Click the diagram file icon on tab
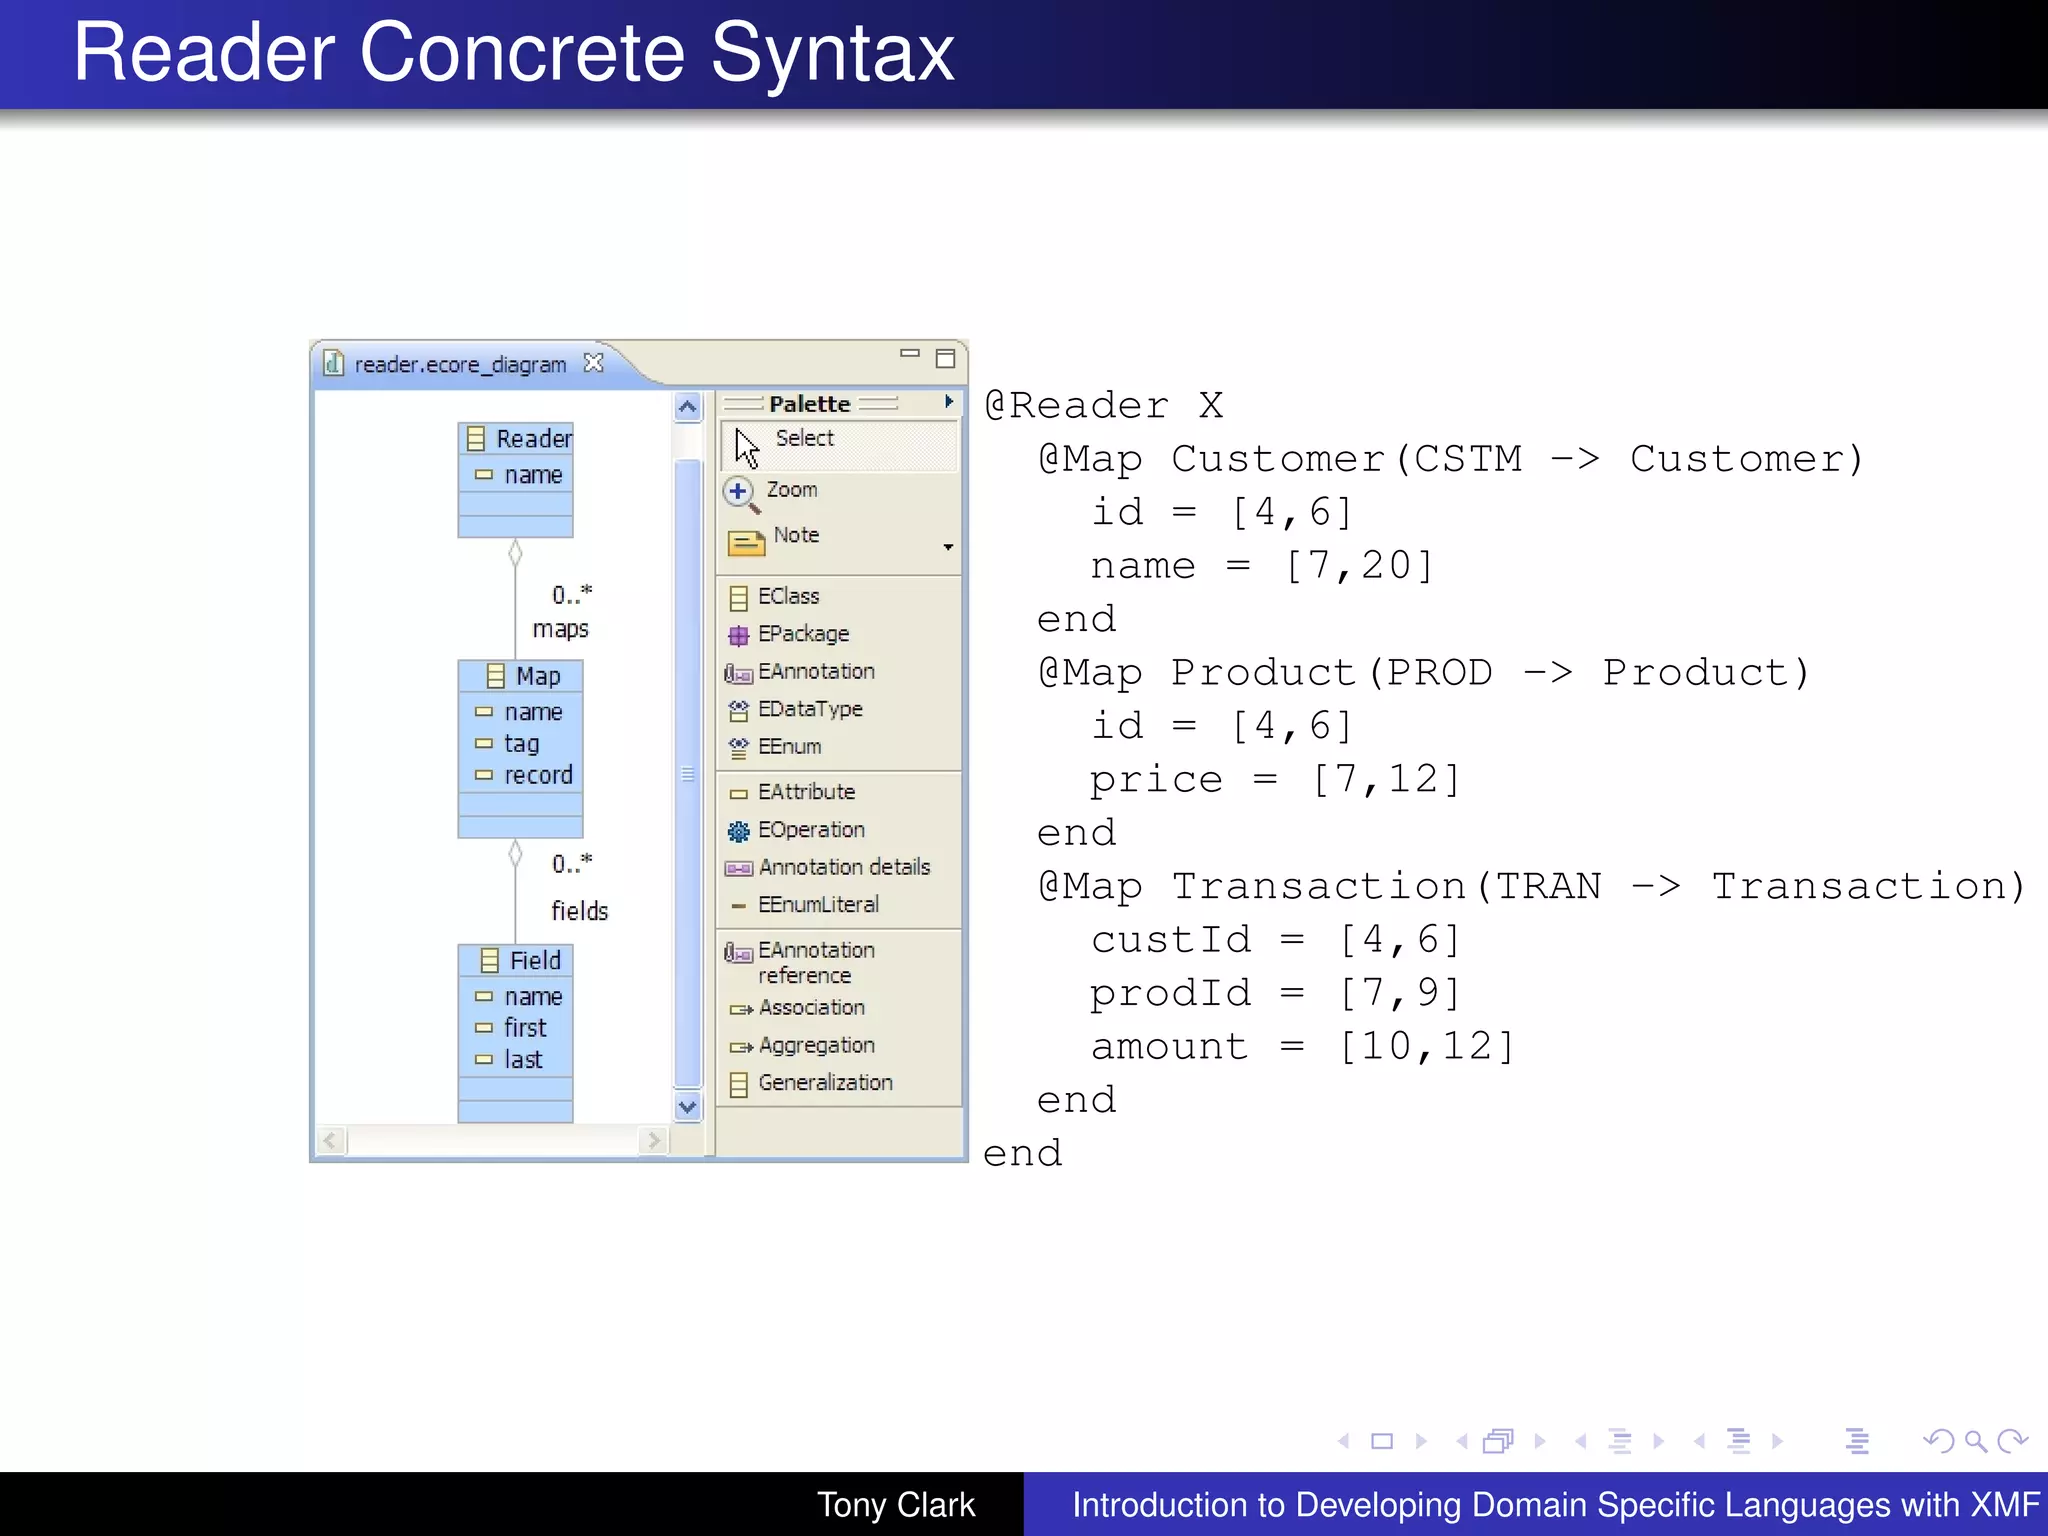The height and width of the screenshot is (1536, 2048). pos(334,364)
